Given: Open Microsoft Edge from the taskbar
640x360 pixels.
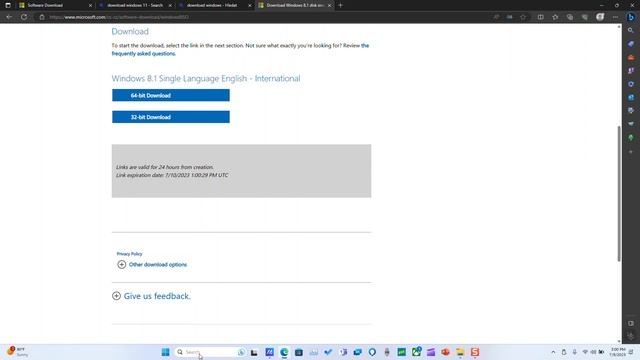Looking at the screenshot, I should pyautogui.click(x=284, y=352).
